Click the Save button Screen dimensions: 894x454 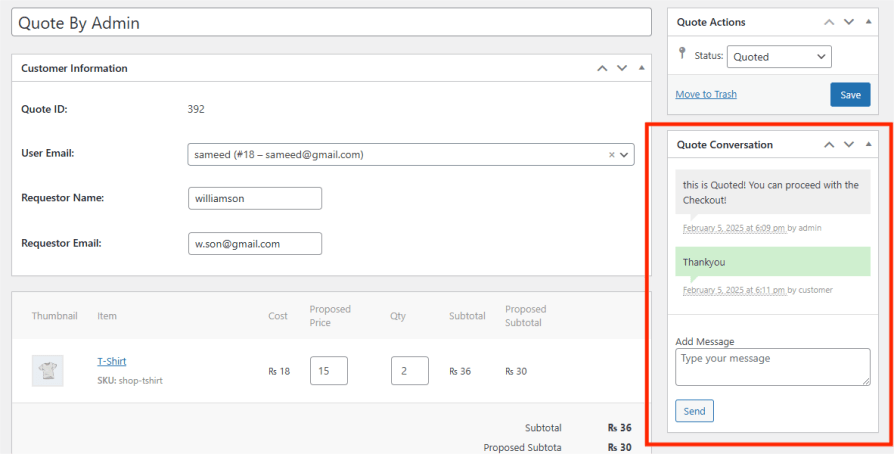(x=849, y=95)
